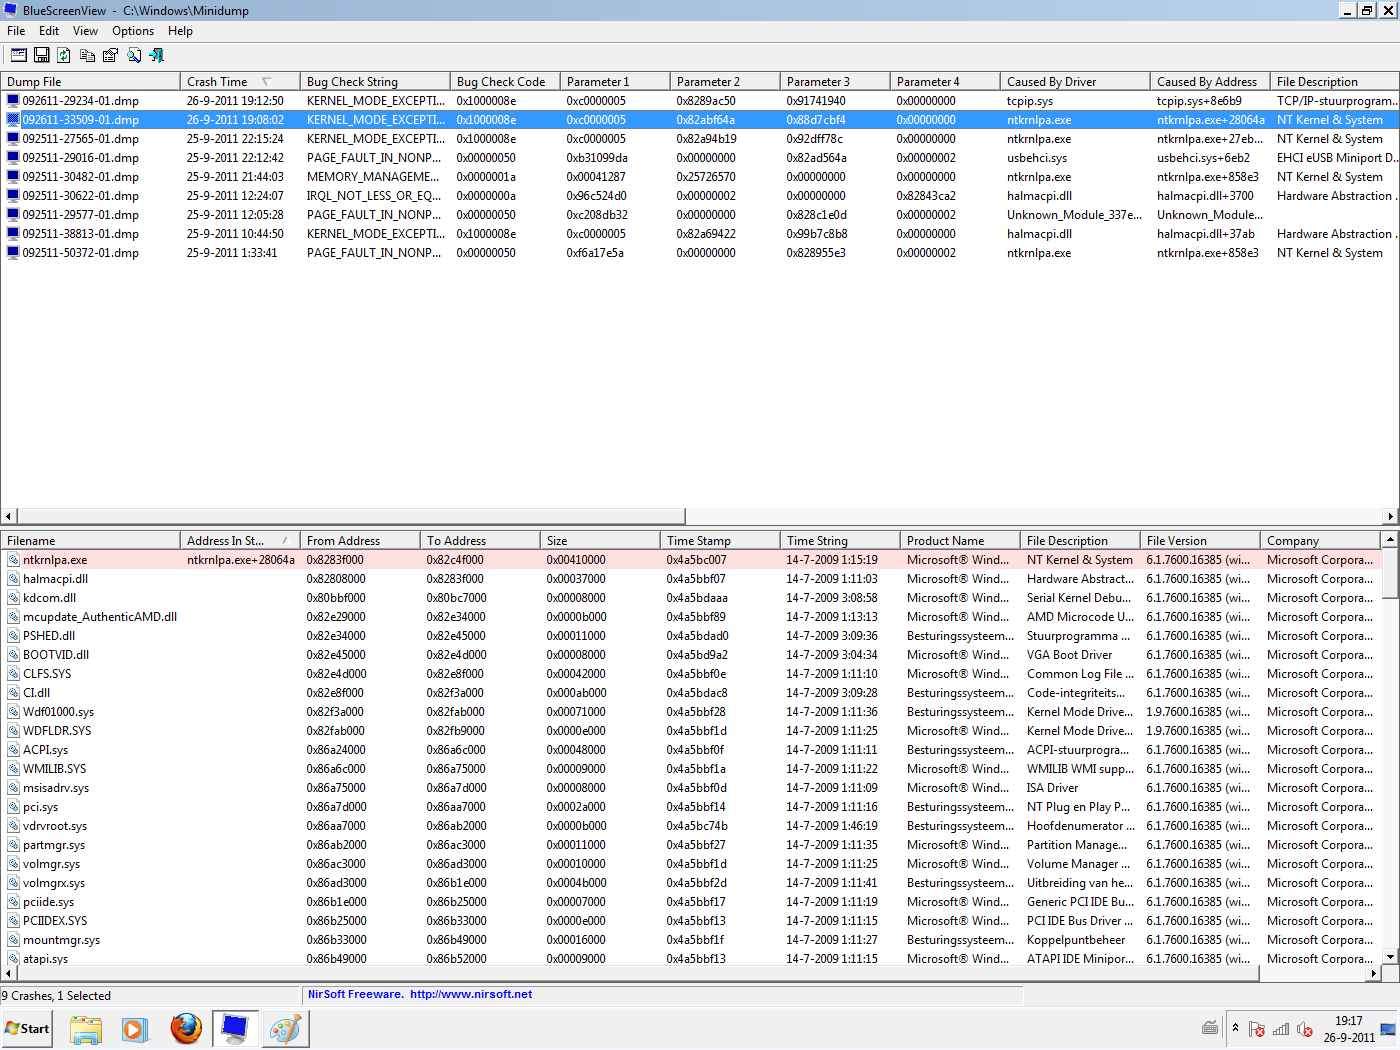Click the BlueScreenView taskbar button
The image size is (1400, 1050).
pos(235,1029)
